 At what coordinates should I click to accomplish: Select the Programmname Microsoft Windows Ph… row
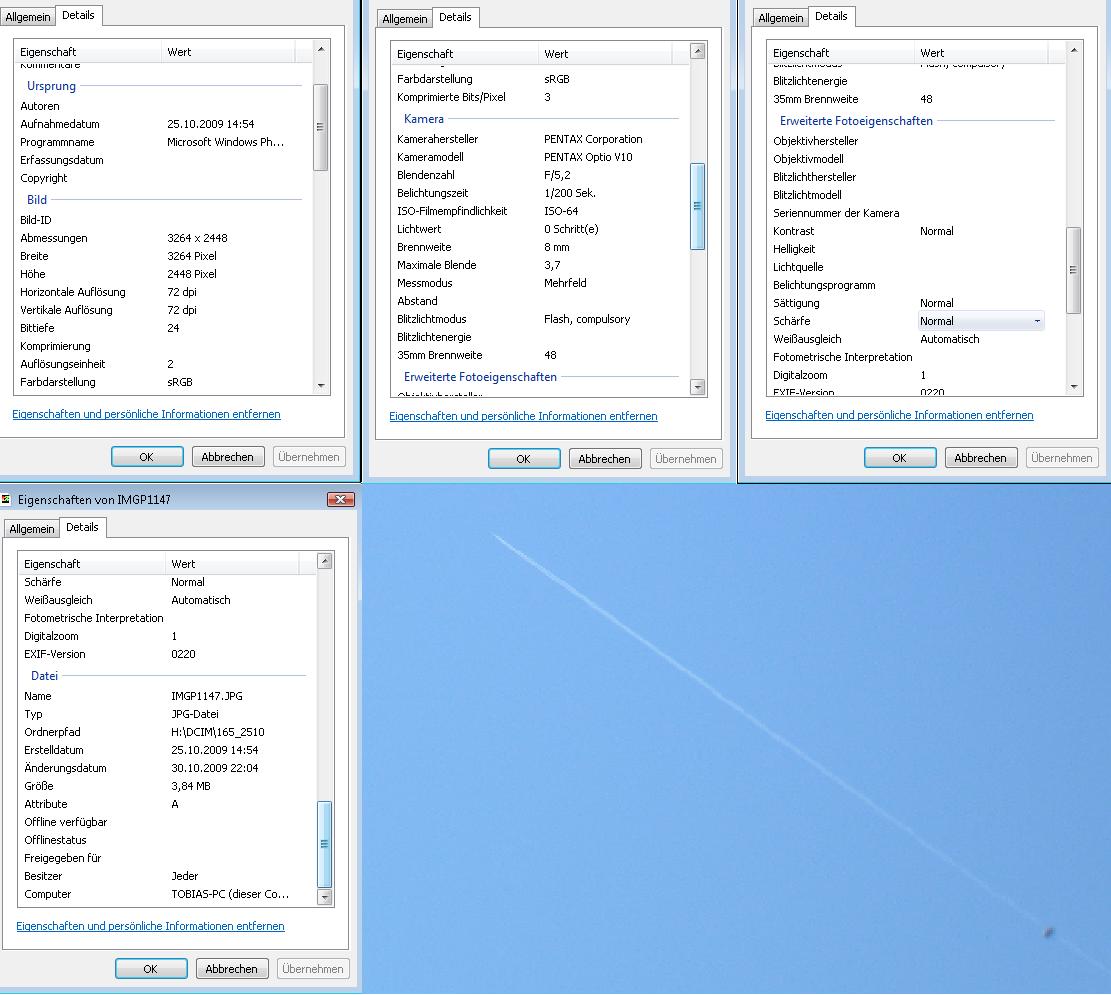click(164, 142)
